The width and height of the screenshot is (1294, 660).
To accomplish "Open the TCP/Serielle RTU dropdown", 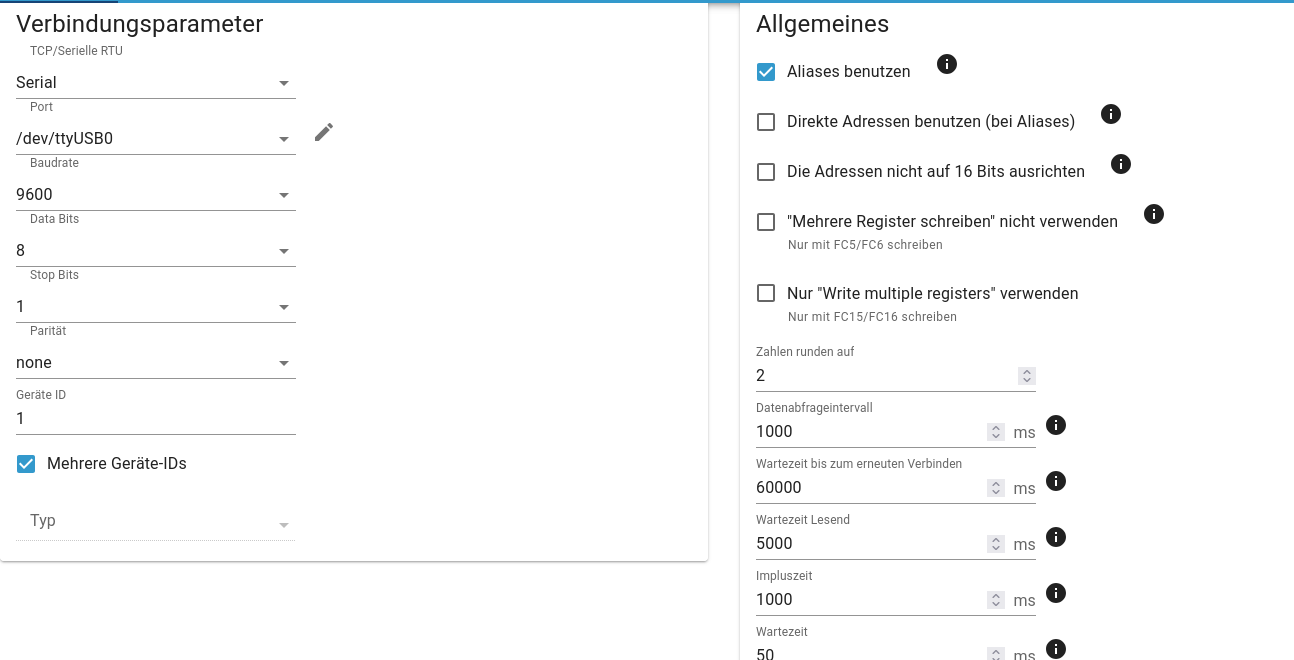I will click(x=155, y=83).
